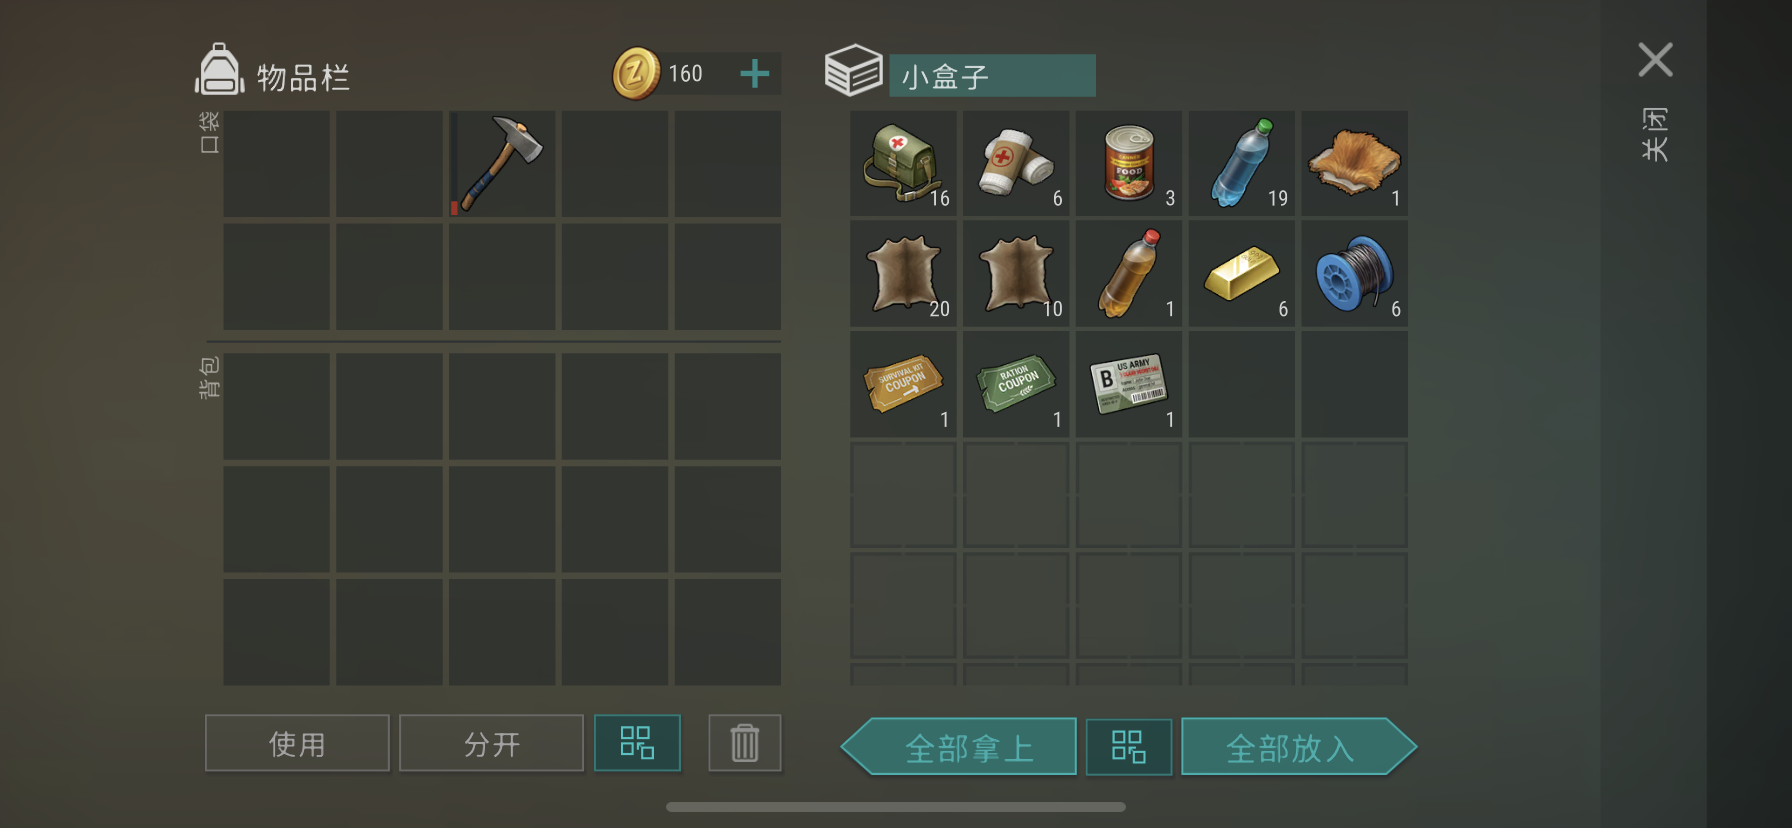Image resolution: width=1792 pixels, height=828 pixels.
Task: Pick the bandages stack of 6
Action: point(1016,164)
